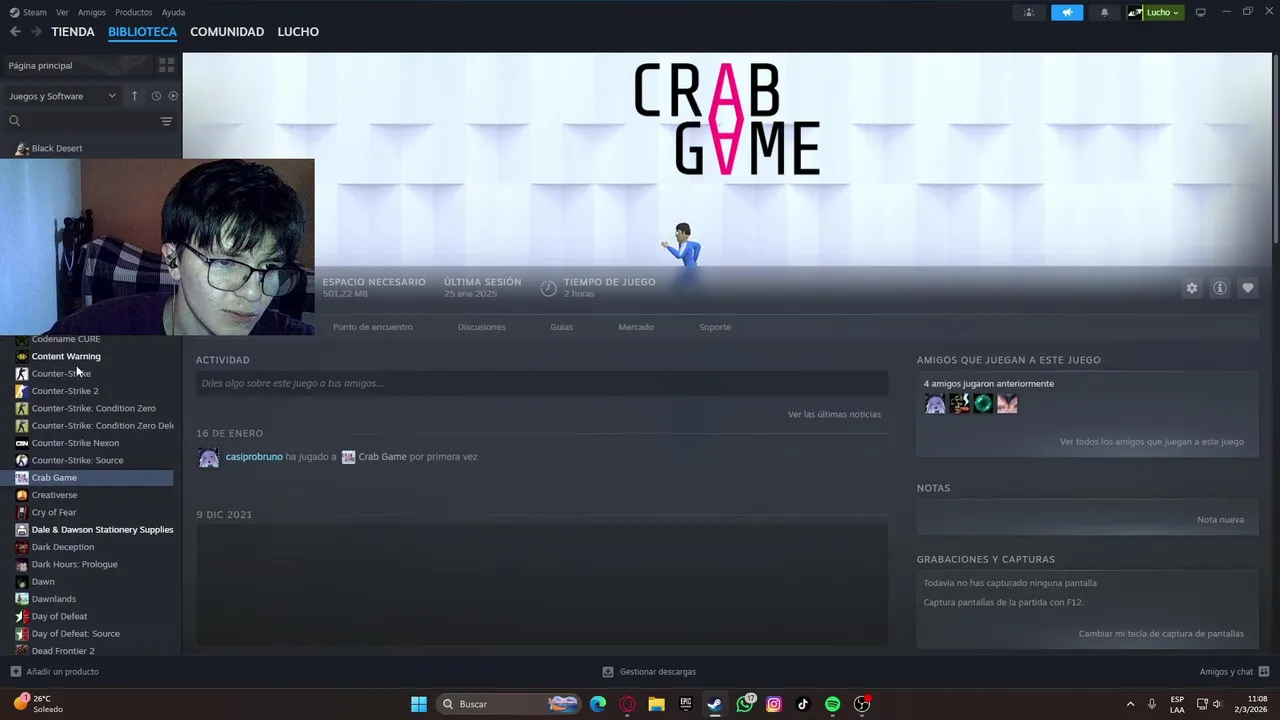Open the Productos menu
1280x720 pixels.
coord(134,12)
